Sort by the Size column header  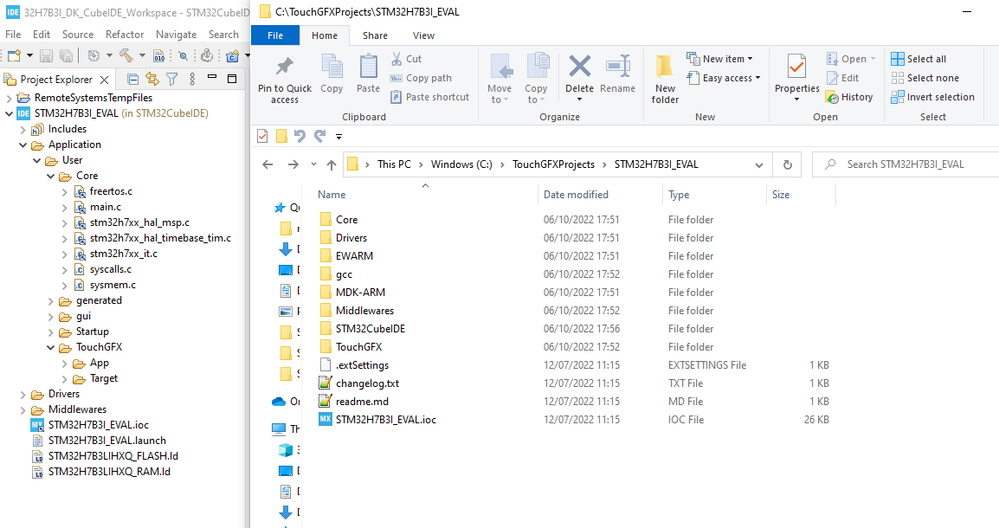(781, 195)
